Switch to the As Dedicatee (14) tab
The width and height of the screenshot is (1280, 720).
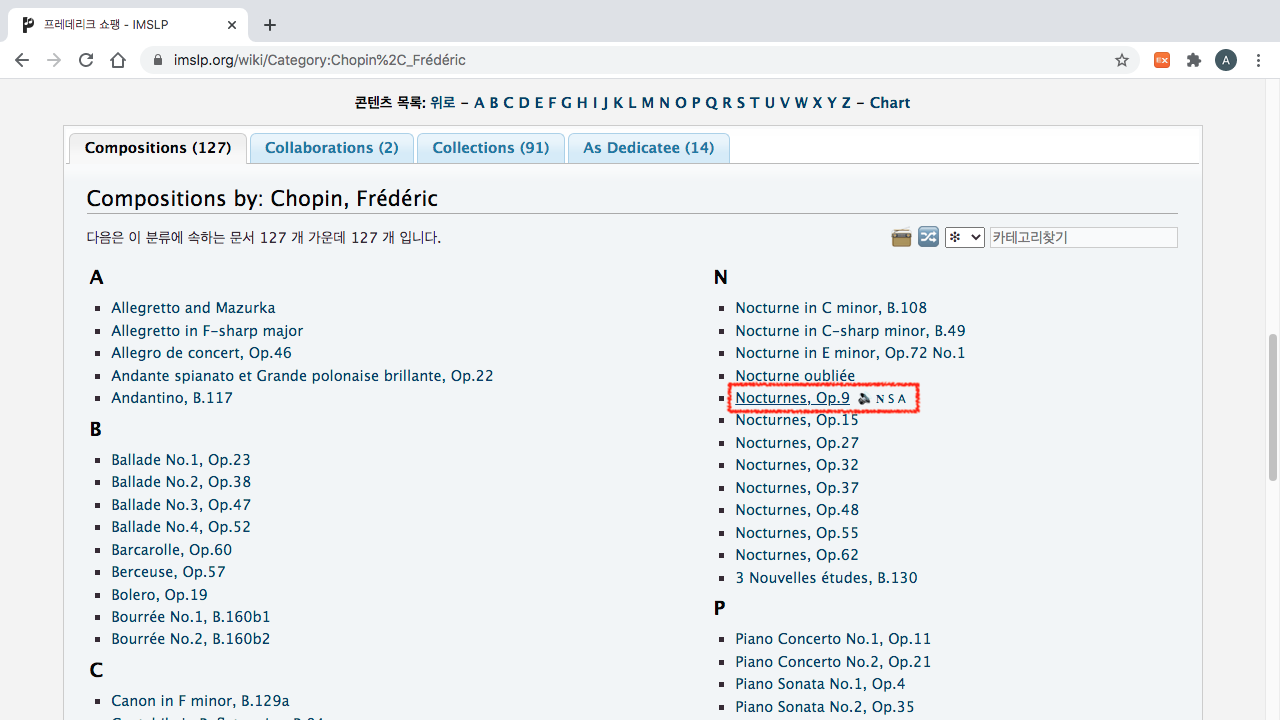(x=649, y=148)
